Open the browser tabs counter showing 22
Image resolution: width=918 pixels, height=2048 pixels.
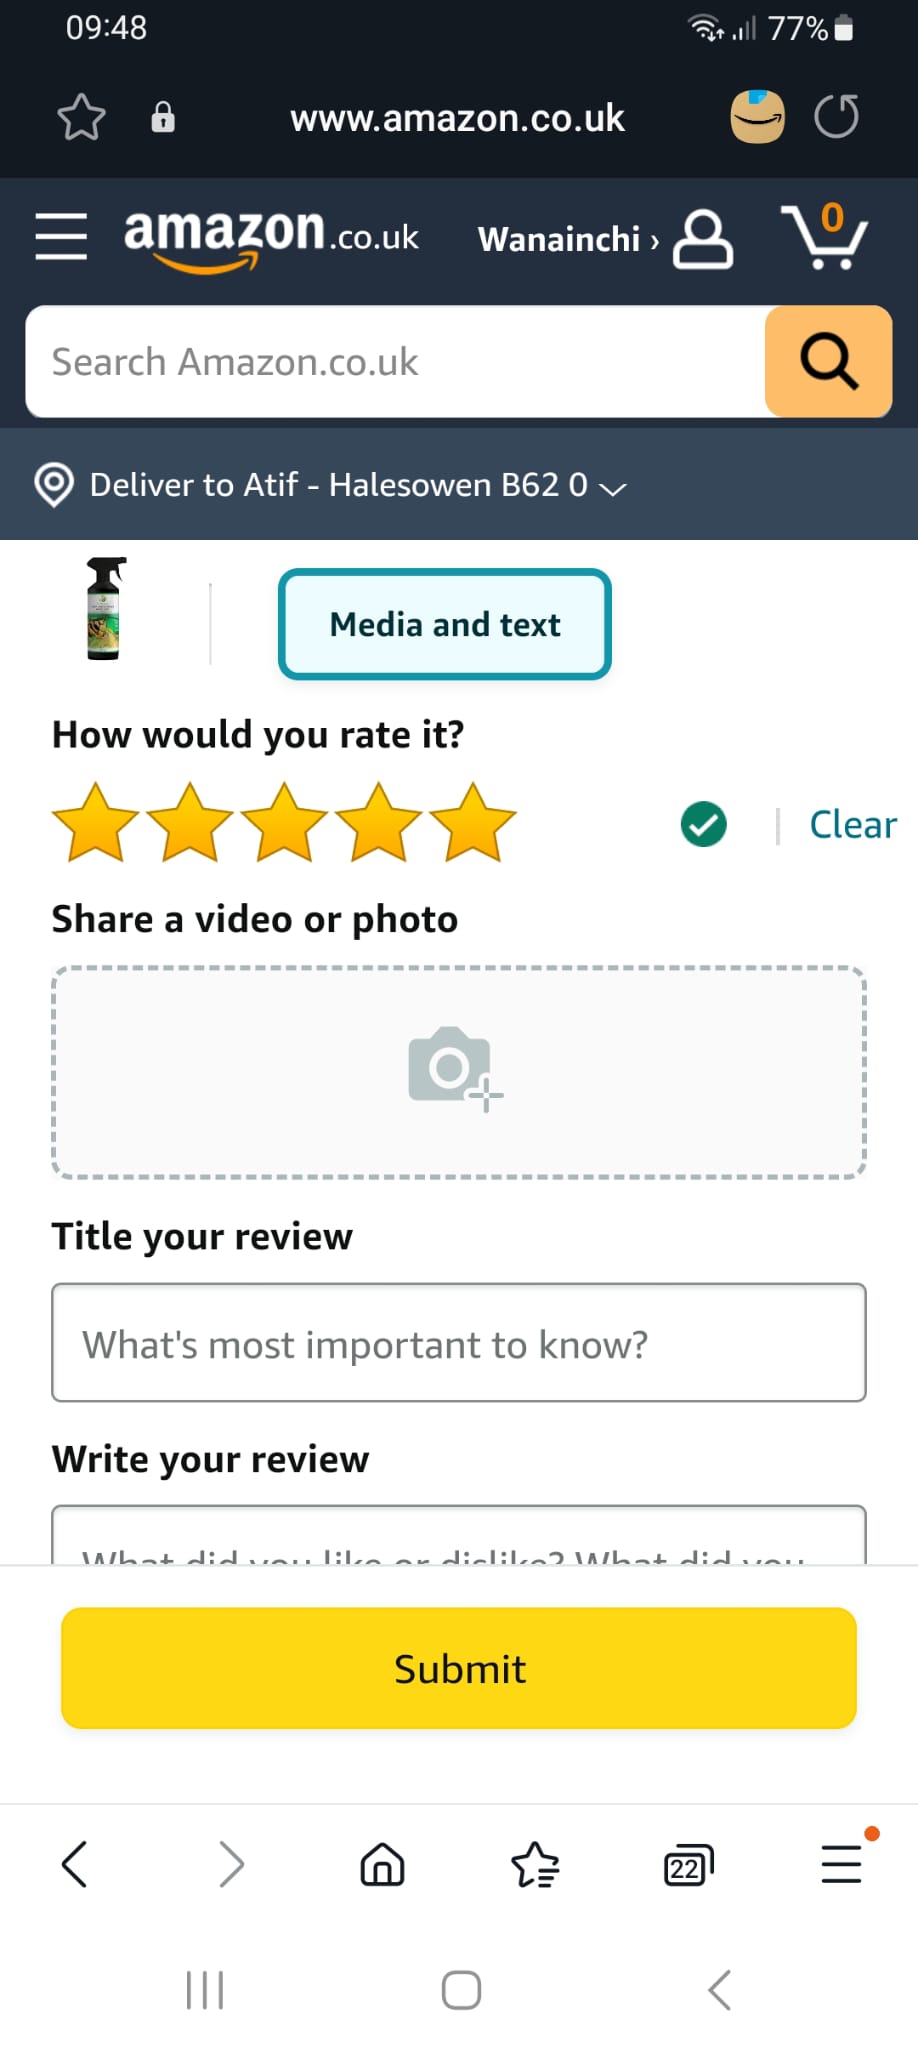(688, 1865)
